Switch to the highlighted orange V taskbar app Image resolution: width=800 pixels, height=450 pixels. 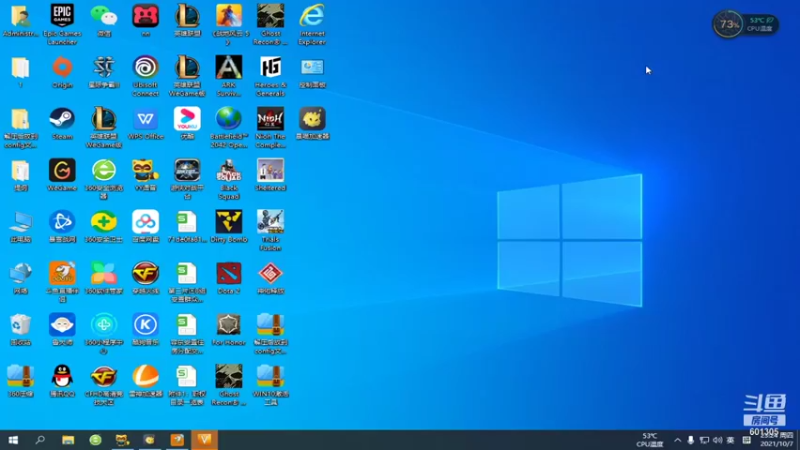[205, 440]
